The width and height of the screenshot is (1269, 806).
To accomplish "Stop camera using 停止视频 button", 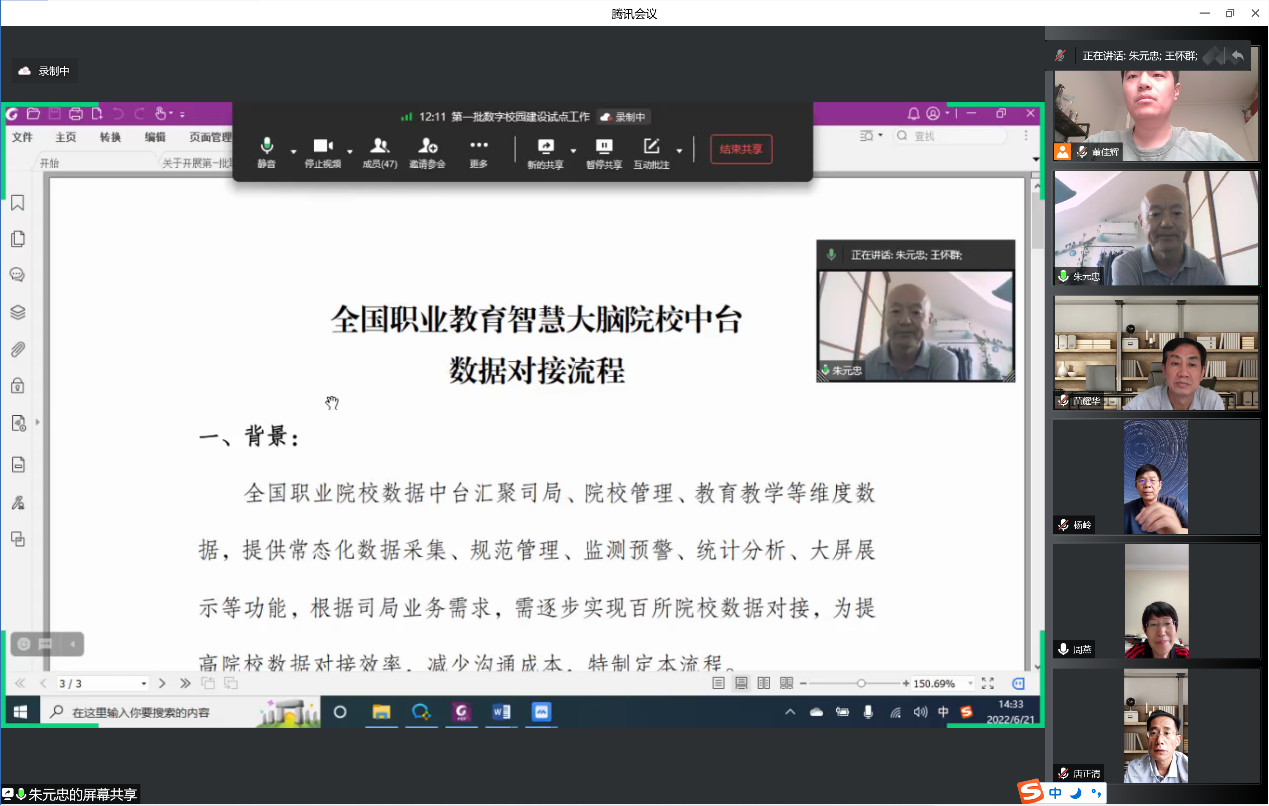I will click(322, 151).
